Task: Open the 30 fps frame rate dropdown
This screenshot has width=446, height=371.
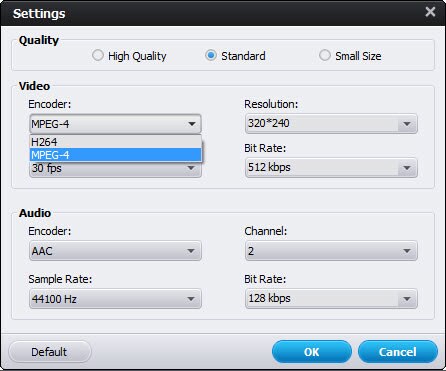Action: click(x=115, y=169)
